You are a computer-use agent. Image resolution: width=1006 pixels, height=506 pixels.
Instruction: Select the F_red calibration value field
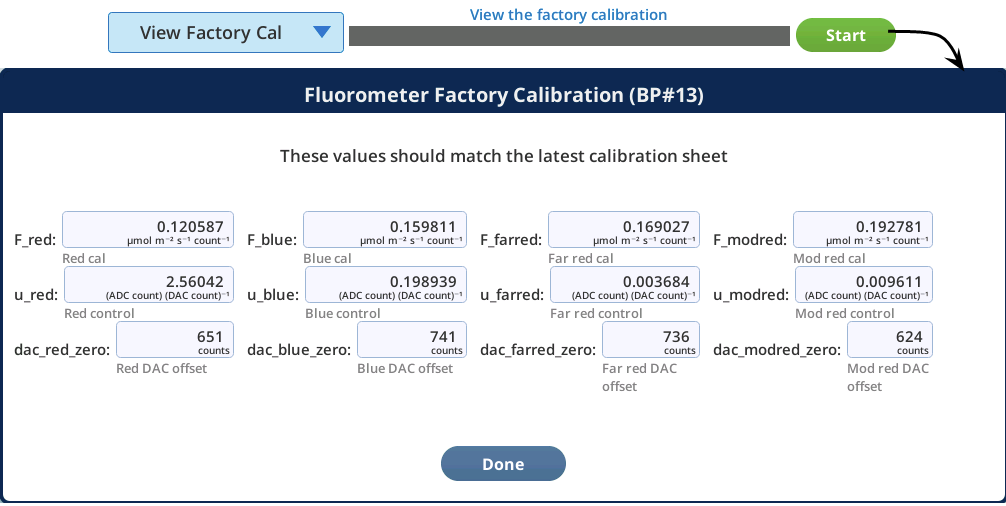(x=148, y=230)
